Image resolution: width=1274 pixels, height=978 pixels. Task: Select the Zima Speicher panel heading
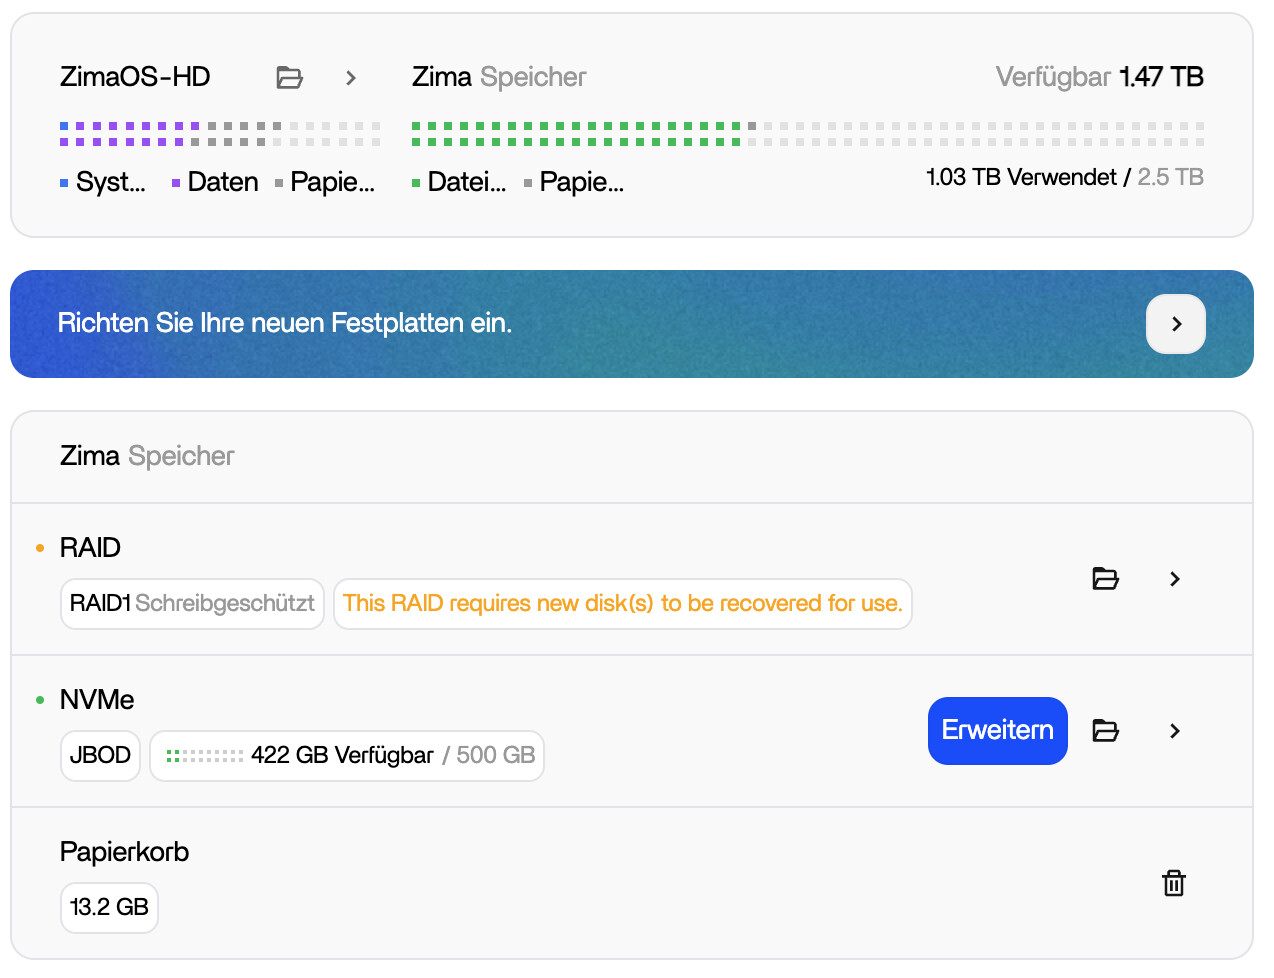(x=146, y=456)
